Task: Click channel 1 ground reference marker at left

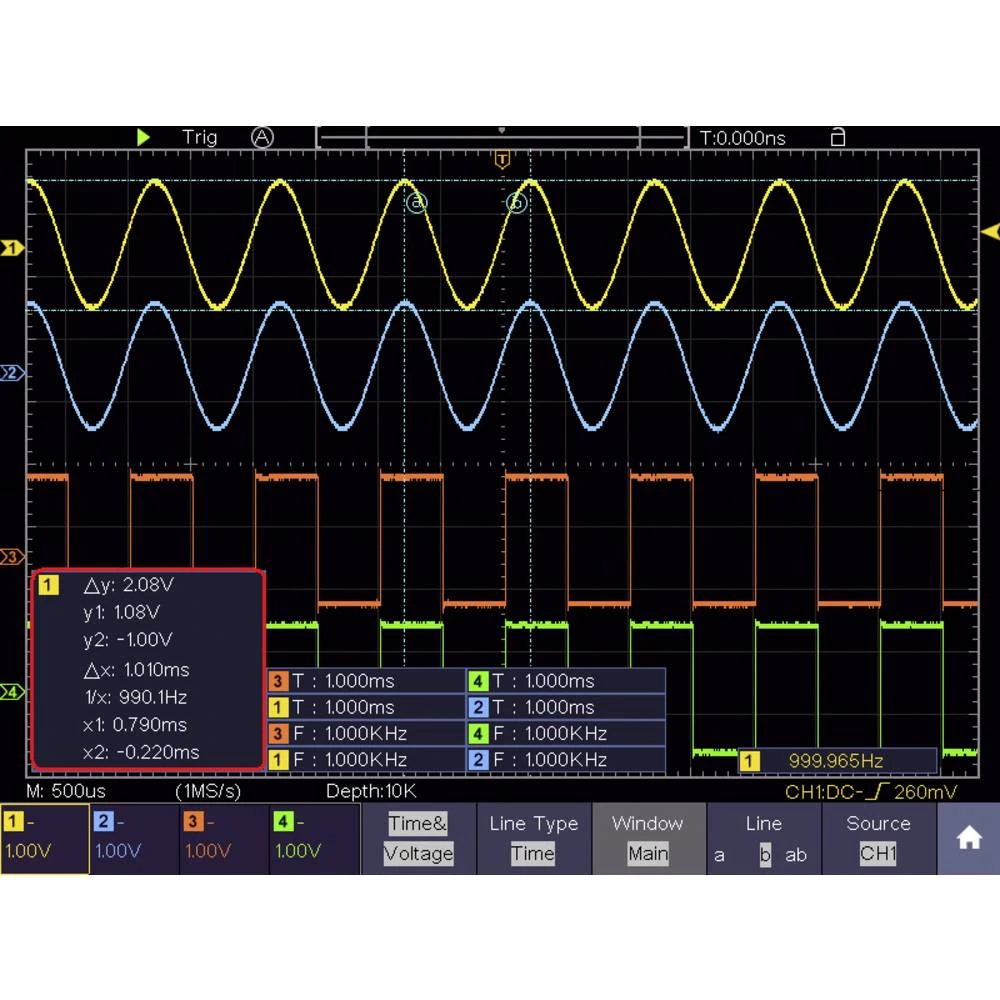Action: coord(12,247)
